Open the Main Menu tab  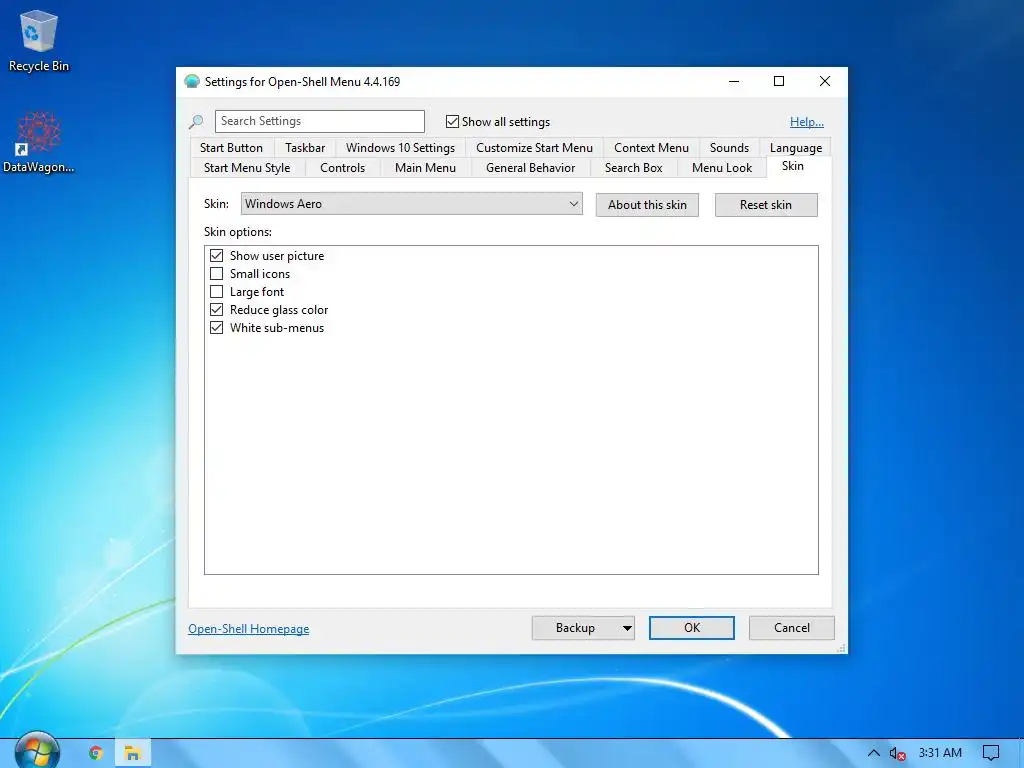(x=425, y=168)
